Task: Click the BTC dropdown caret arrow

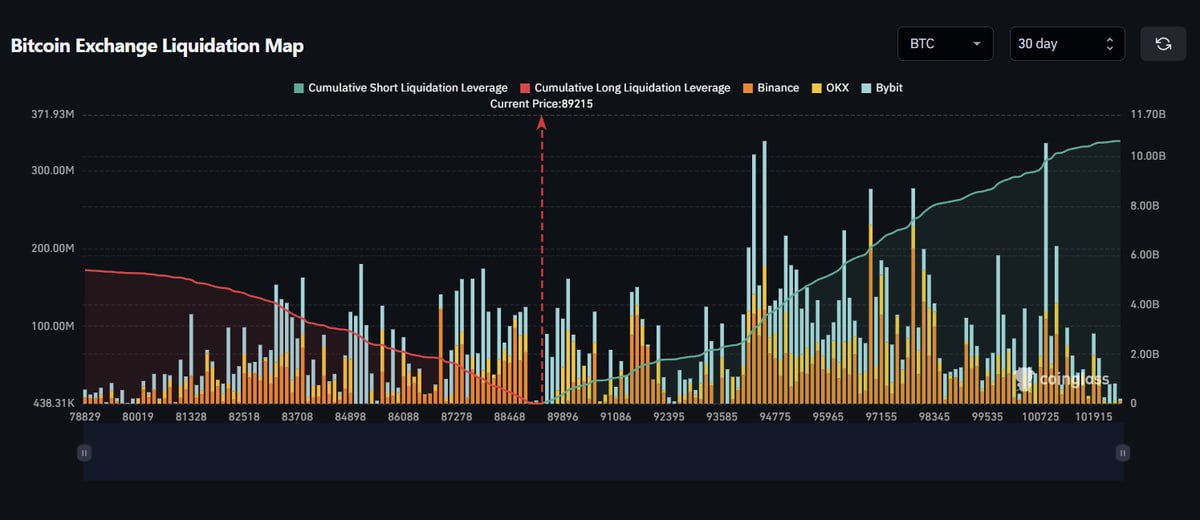Action: click(976, 44)
